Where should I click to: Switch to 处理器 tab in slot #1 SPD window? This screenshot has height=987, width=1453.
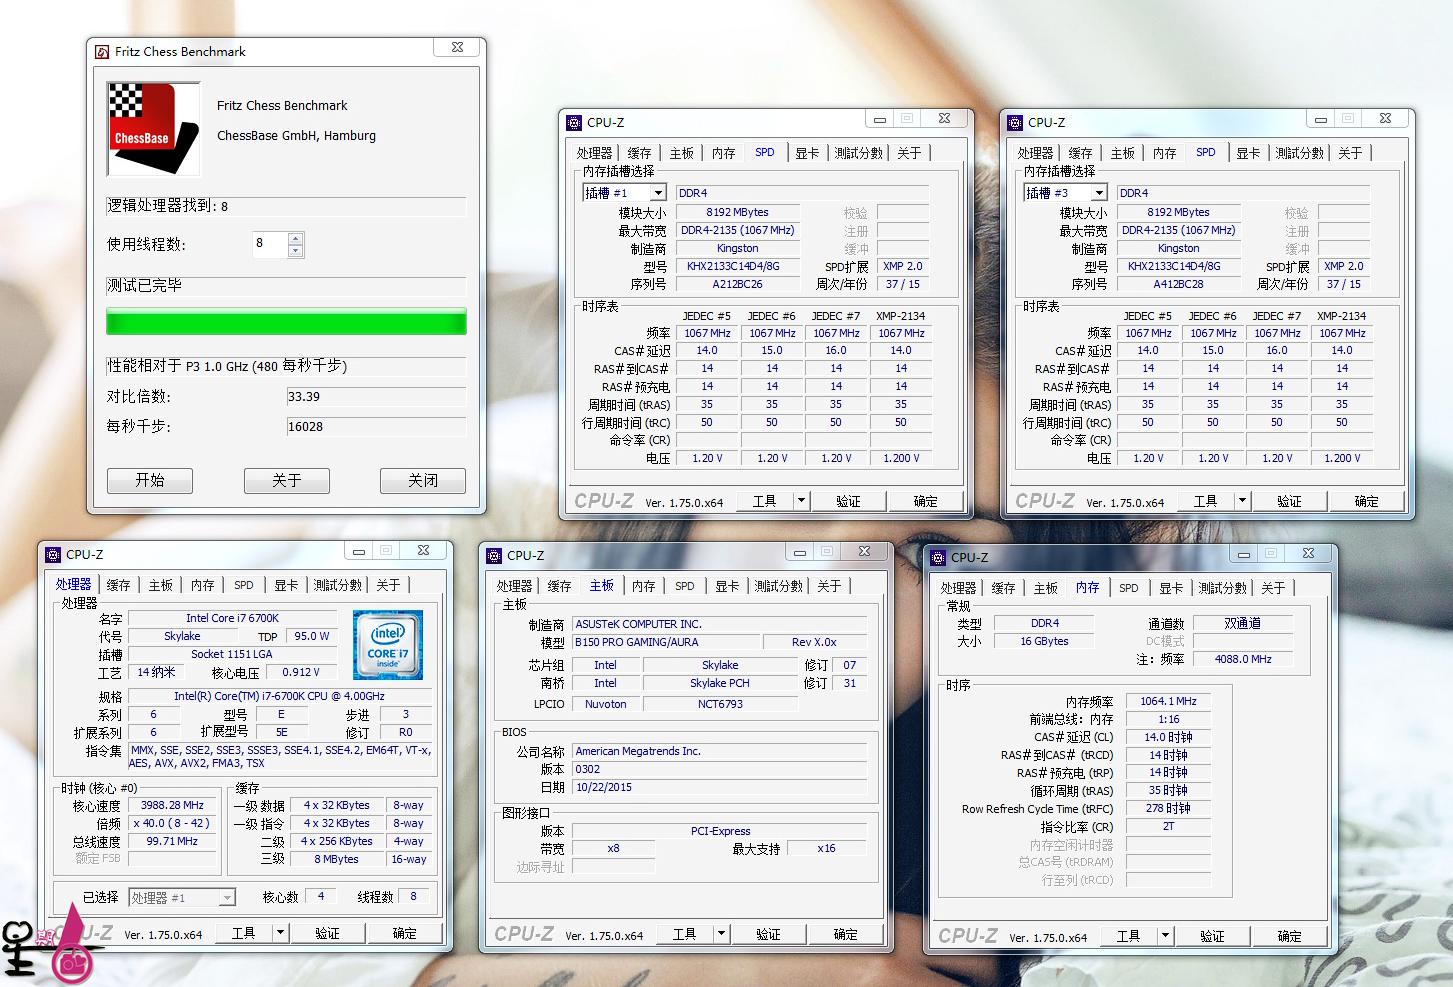coord(594,153)
